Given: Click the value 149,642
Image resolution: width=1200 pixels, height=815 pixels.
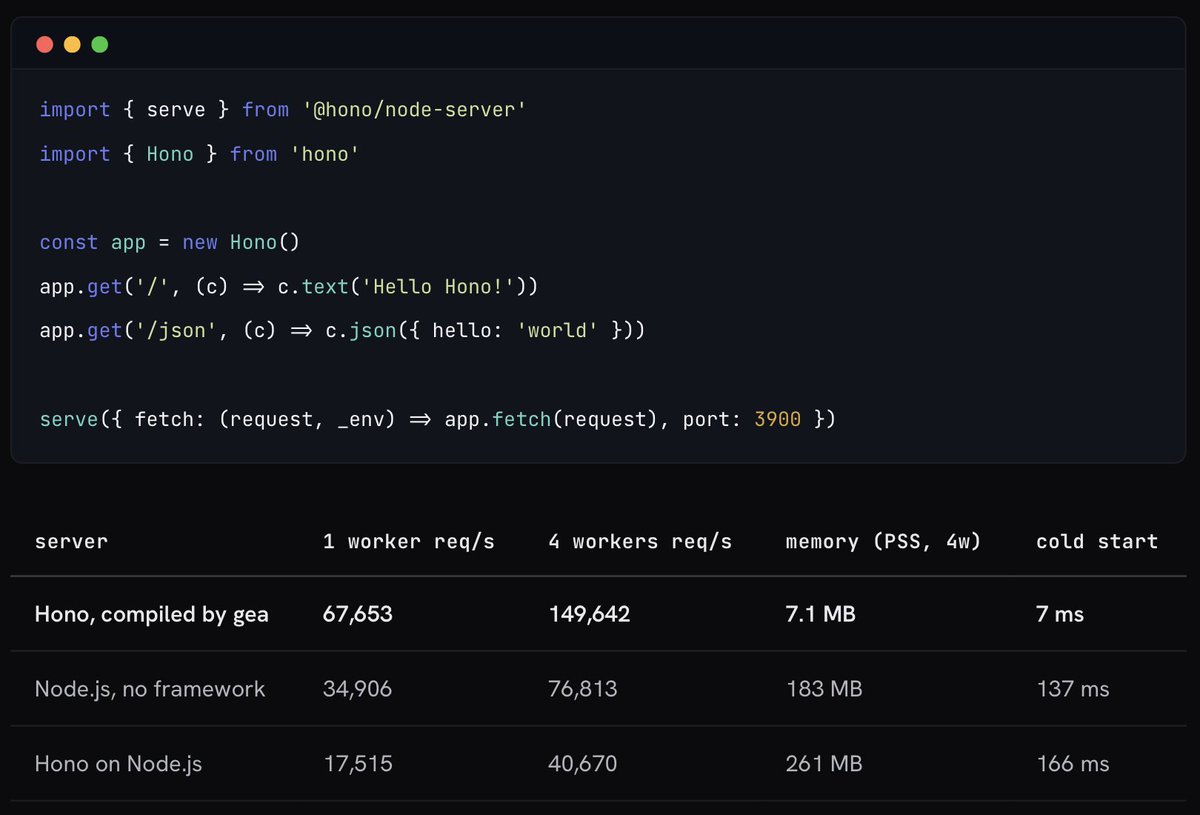Looking at the screenshot, I should coord(589,615).
